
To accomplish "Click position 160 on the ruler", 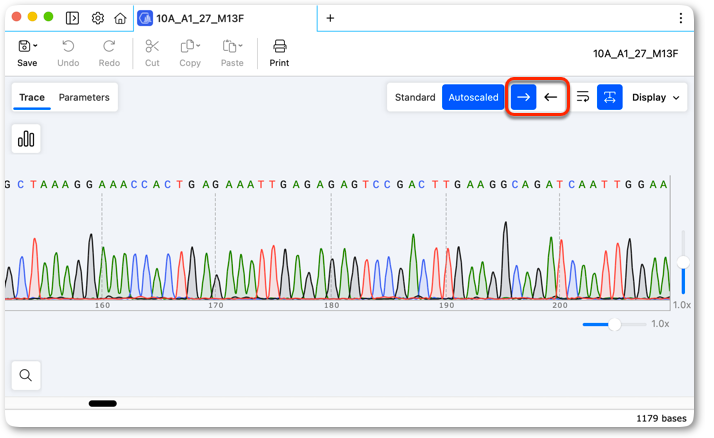I will 102,306.
